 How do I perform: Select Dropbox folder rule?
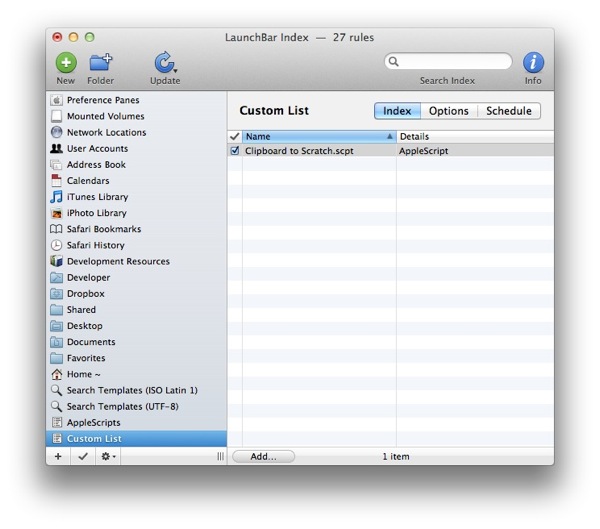(136, 294)
